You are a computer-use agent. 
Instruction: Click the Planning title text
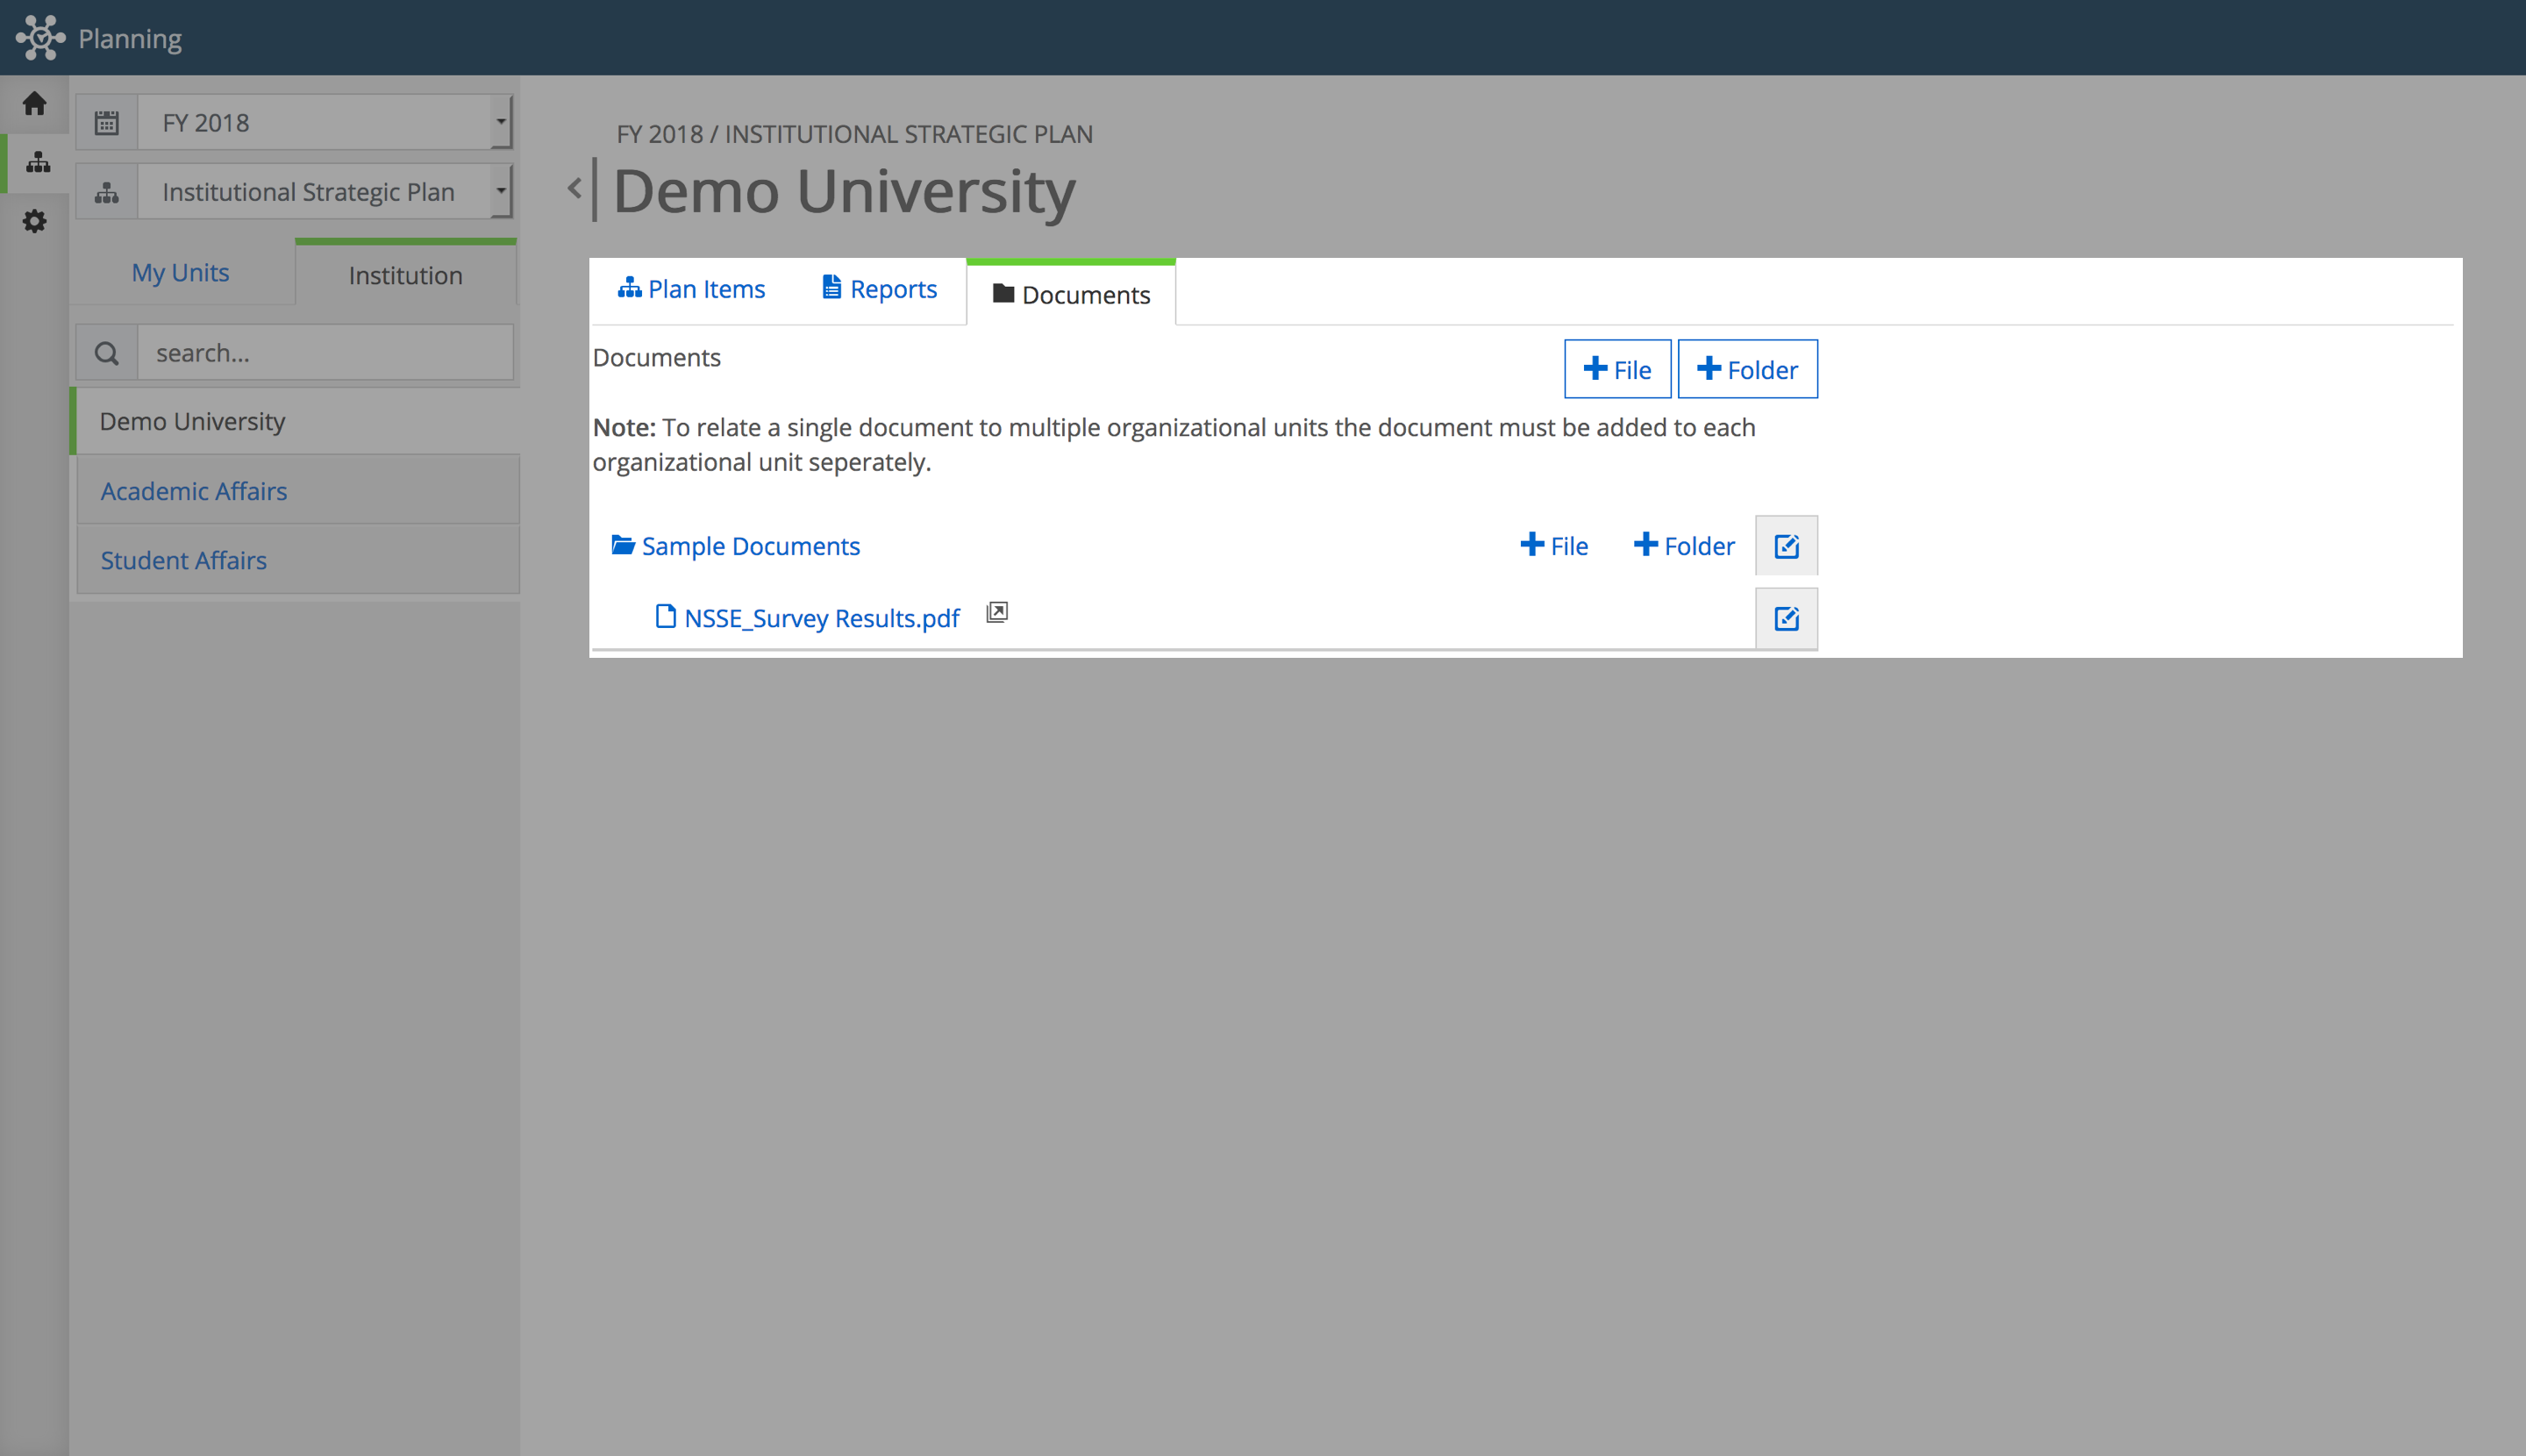coord(130,39)
